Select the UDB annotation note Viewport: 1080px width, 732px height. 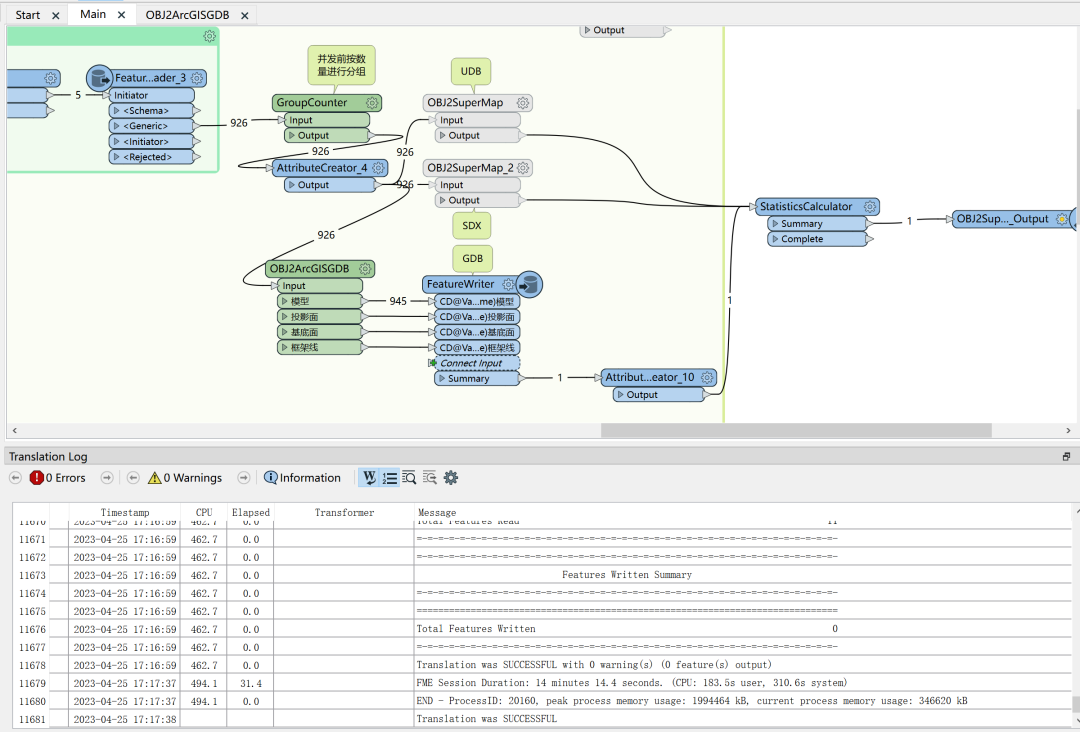471,72
